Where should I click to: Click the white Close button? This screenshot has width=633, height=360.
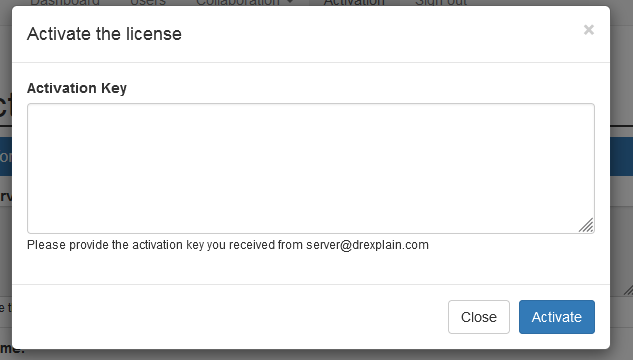[479, 317]
